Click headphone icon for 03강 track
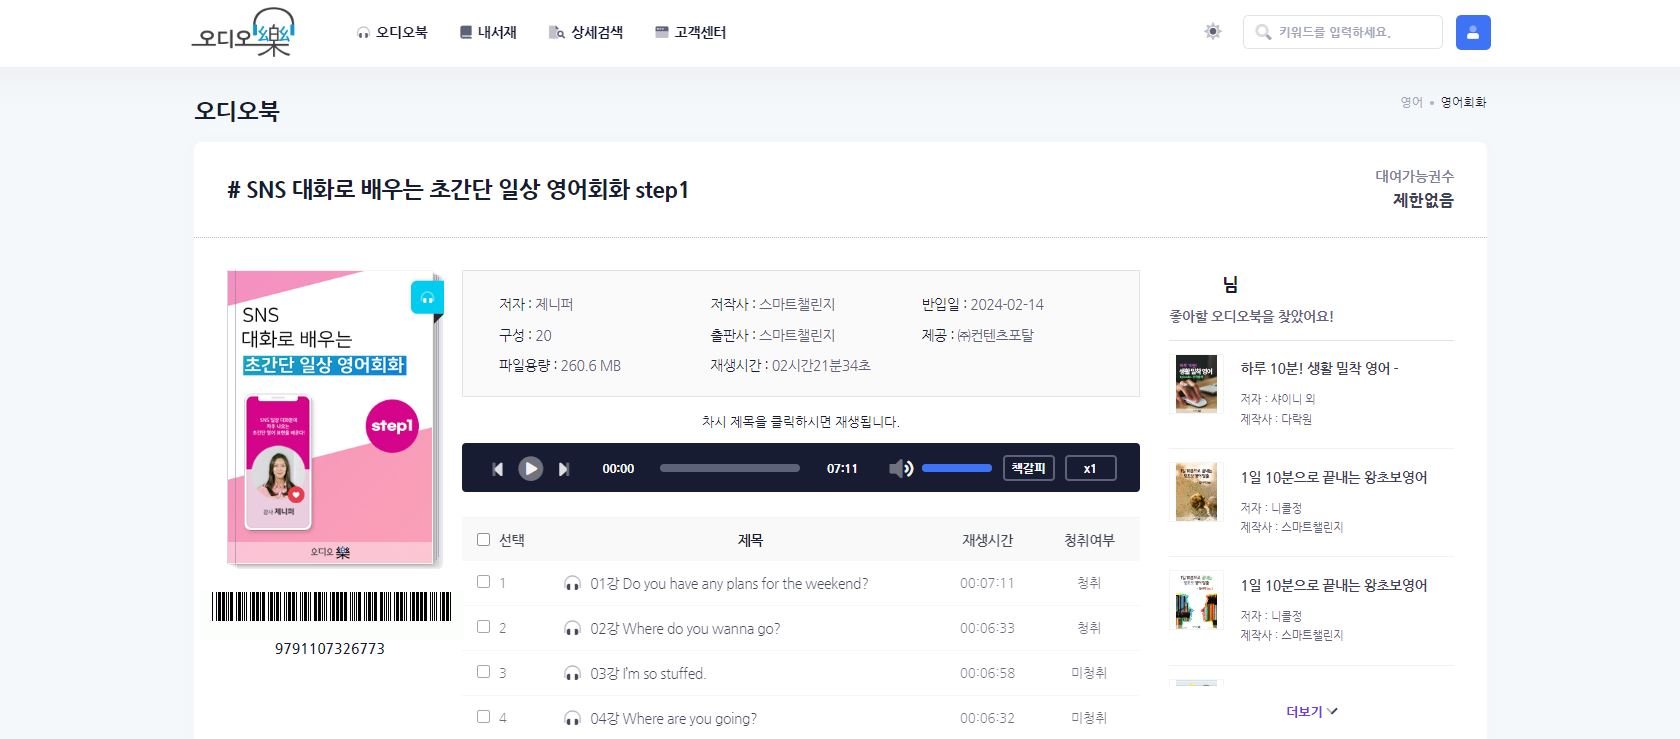 pyautogui.click(x=573, y=674)
